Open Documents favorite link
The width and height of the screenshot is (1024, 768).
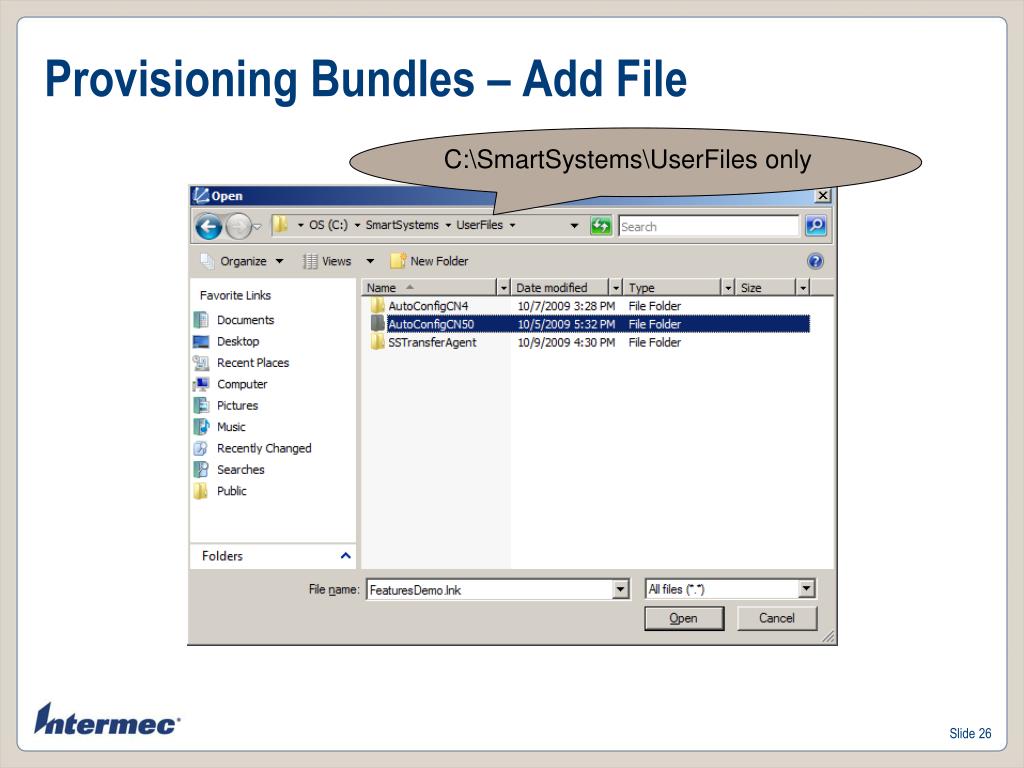coord(245,320)
